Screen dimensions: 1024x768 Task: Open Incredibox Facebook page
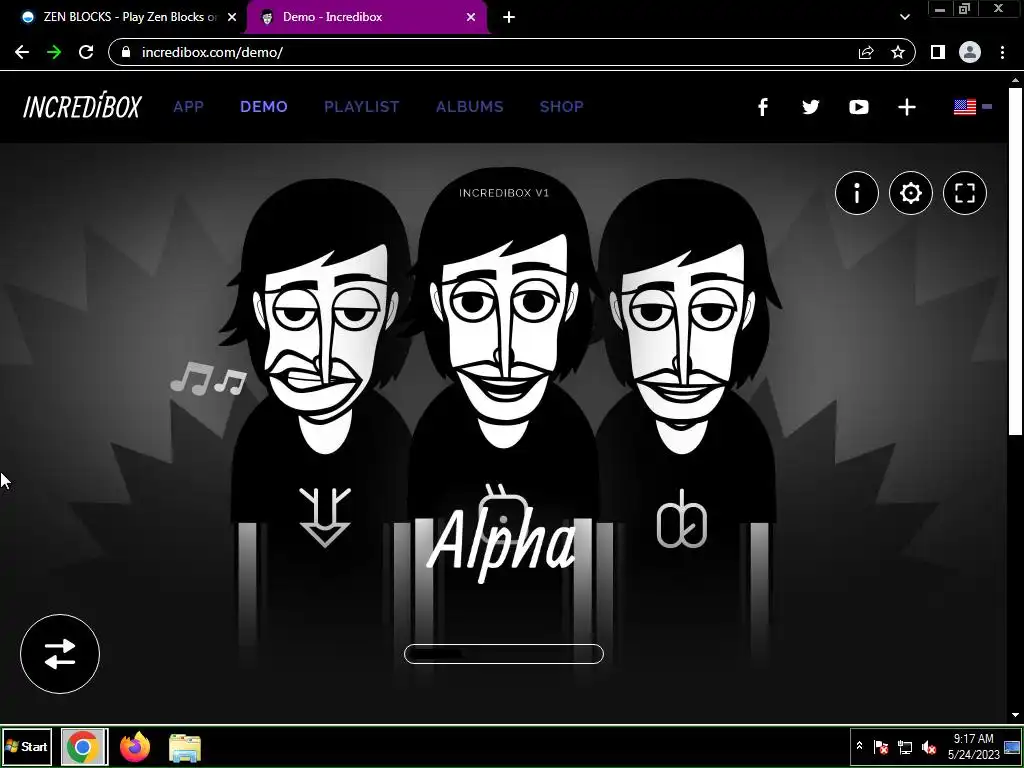coord(762,107)
